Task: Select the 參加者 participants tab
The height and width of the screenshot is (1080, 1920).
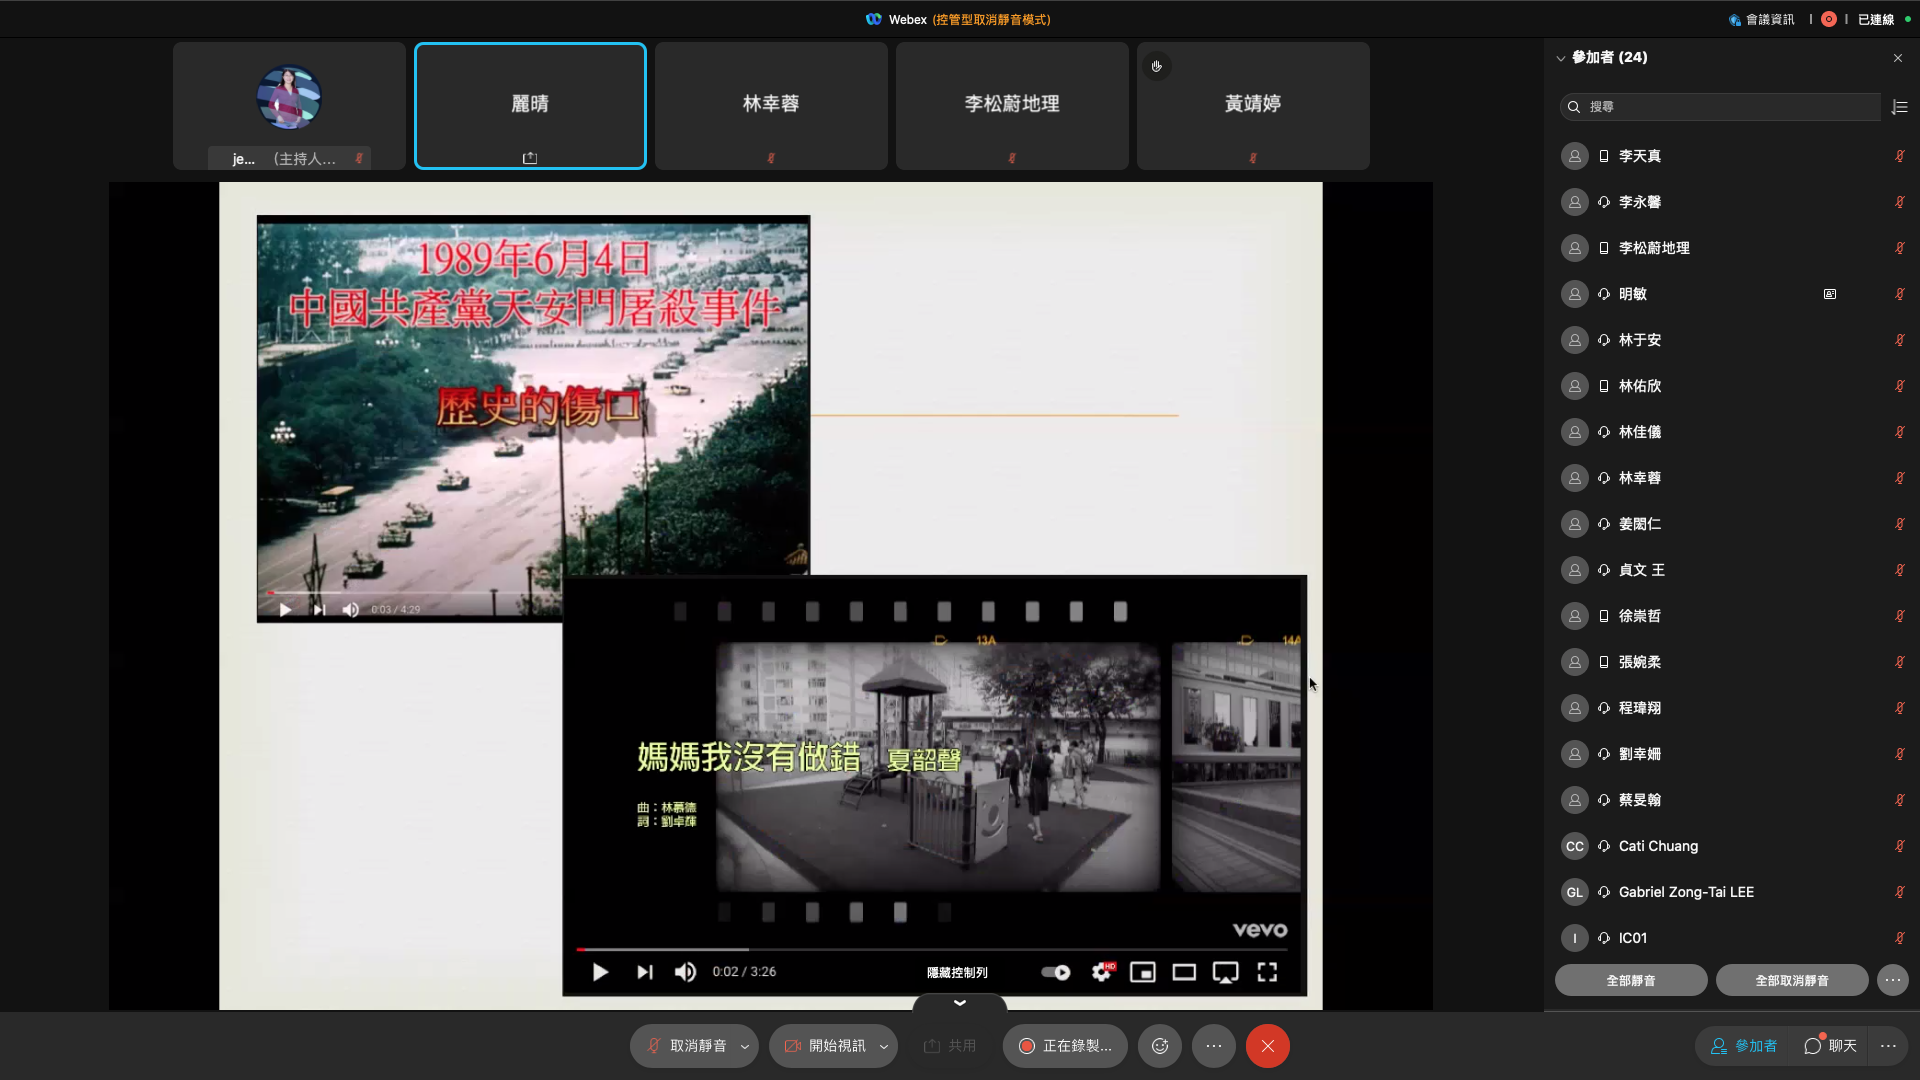Action: [1744, 1046]
